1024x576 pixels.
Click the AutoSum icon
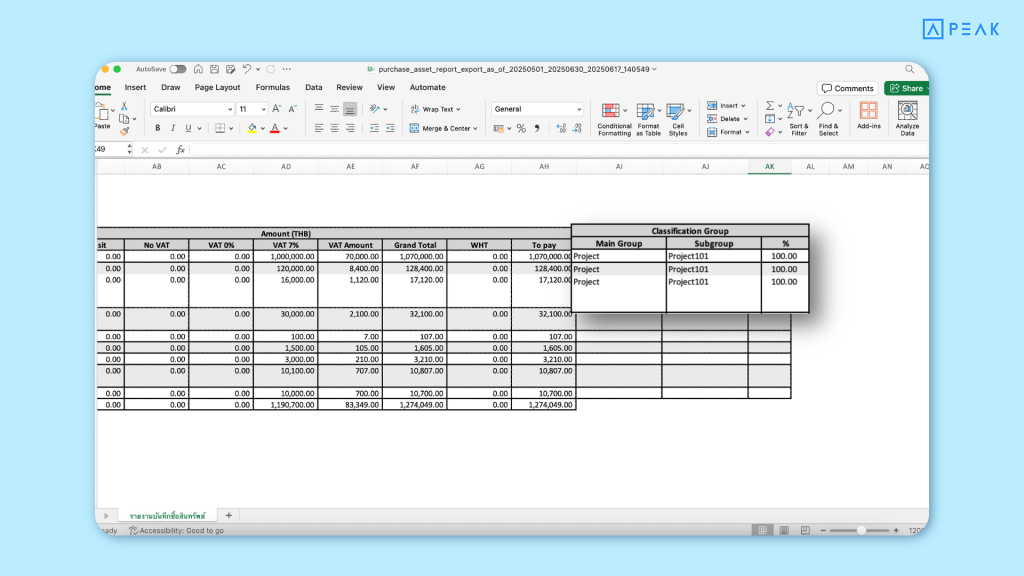tap(768, 104)
